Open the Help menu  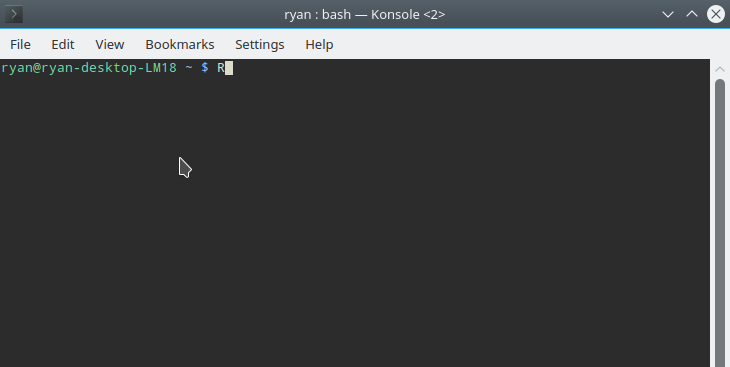tap(319, 44)
